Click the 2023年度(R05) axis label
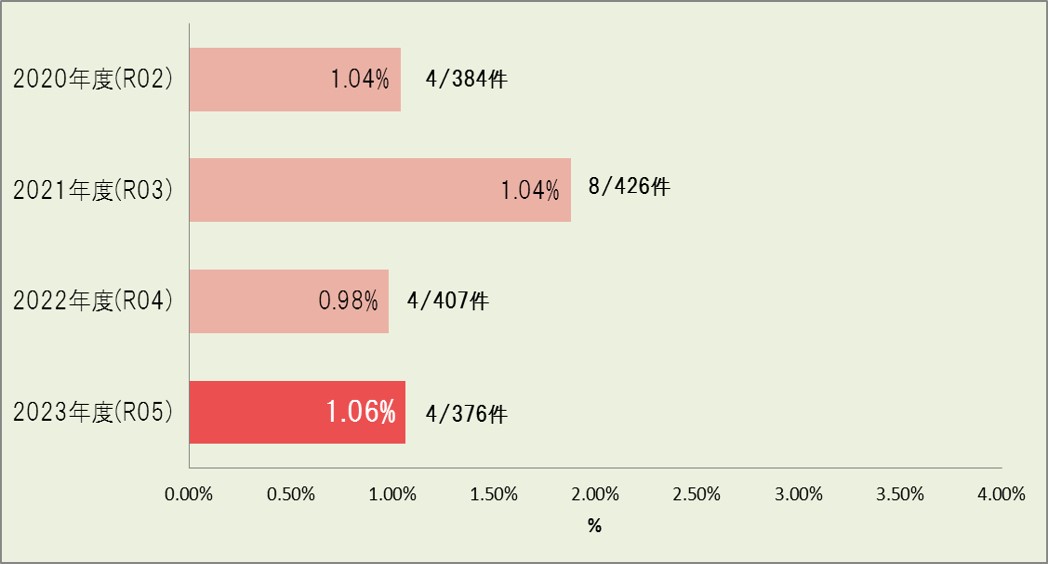Viewport: 1048px width, 564px height. tap(93, 412)
